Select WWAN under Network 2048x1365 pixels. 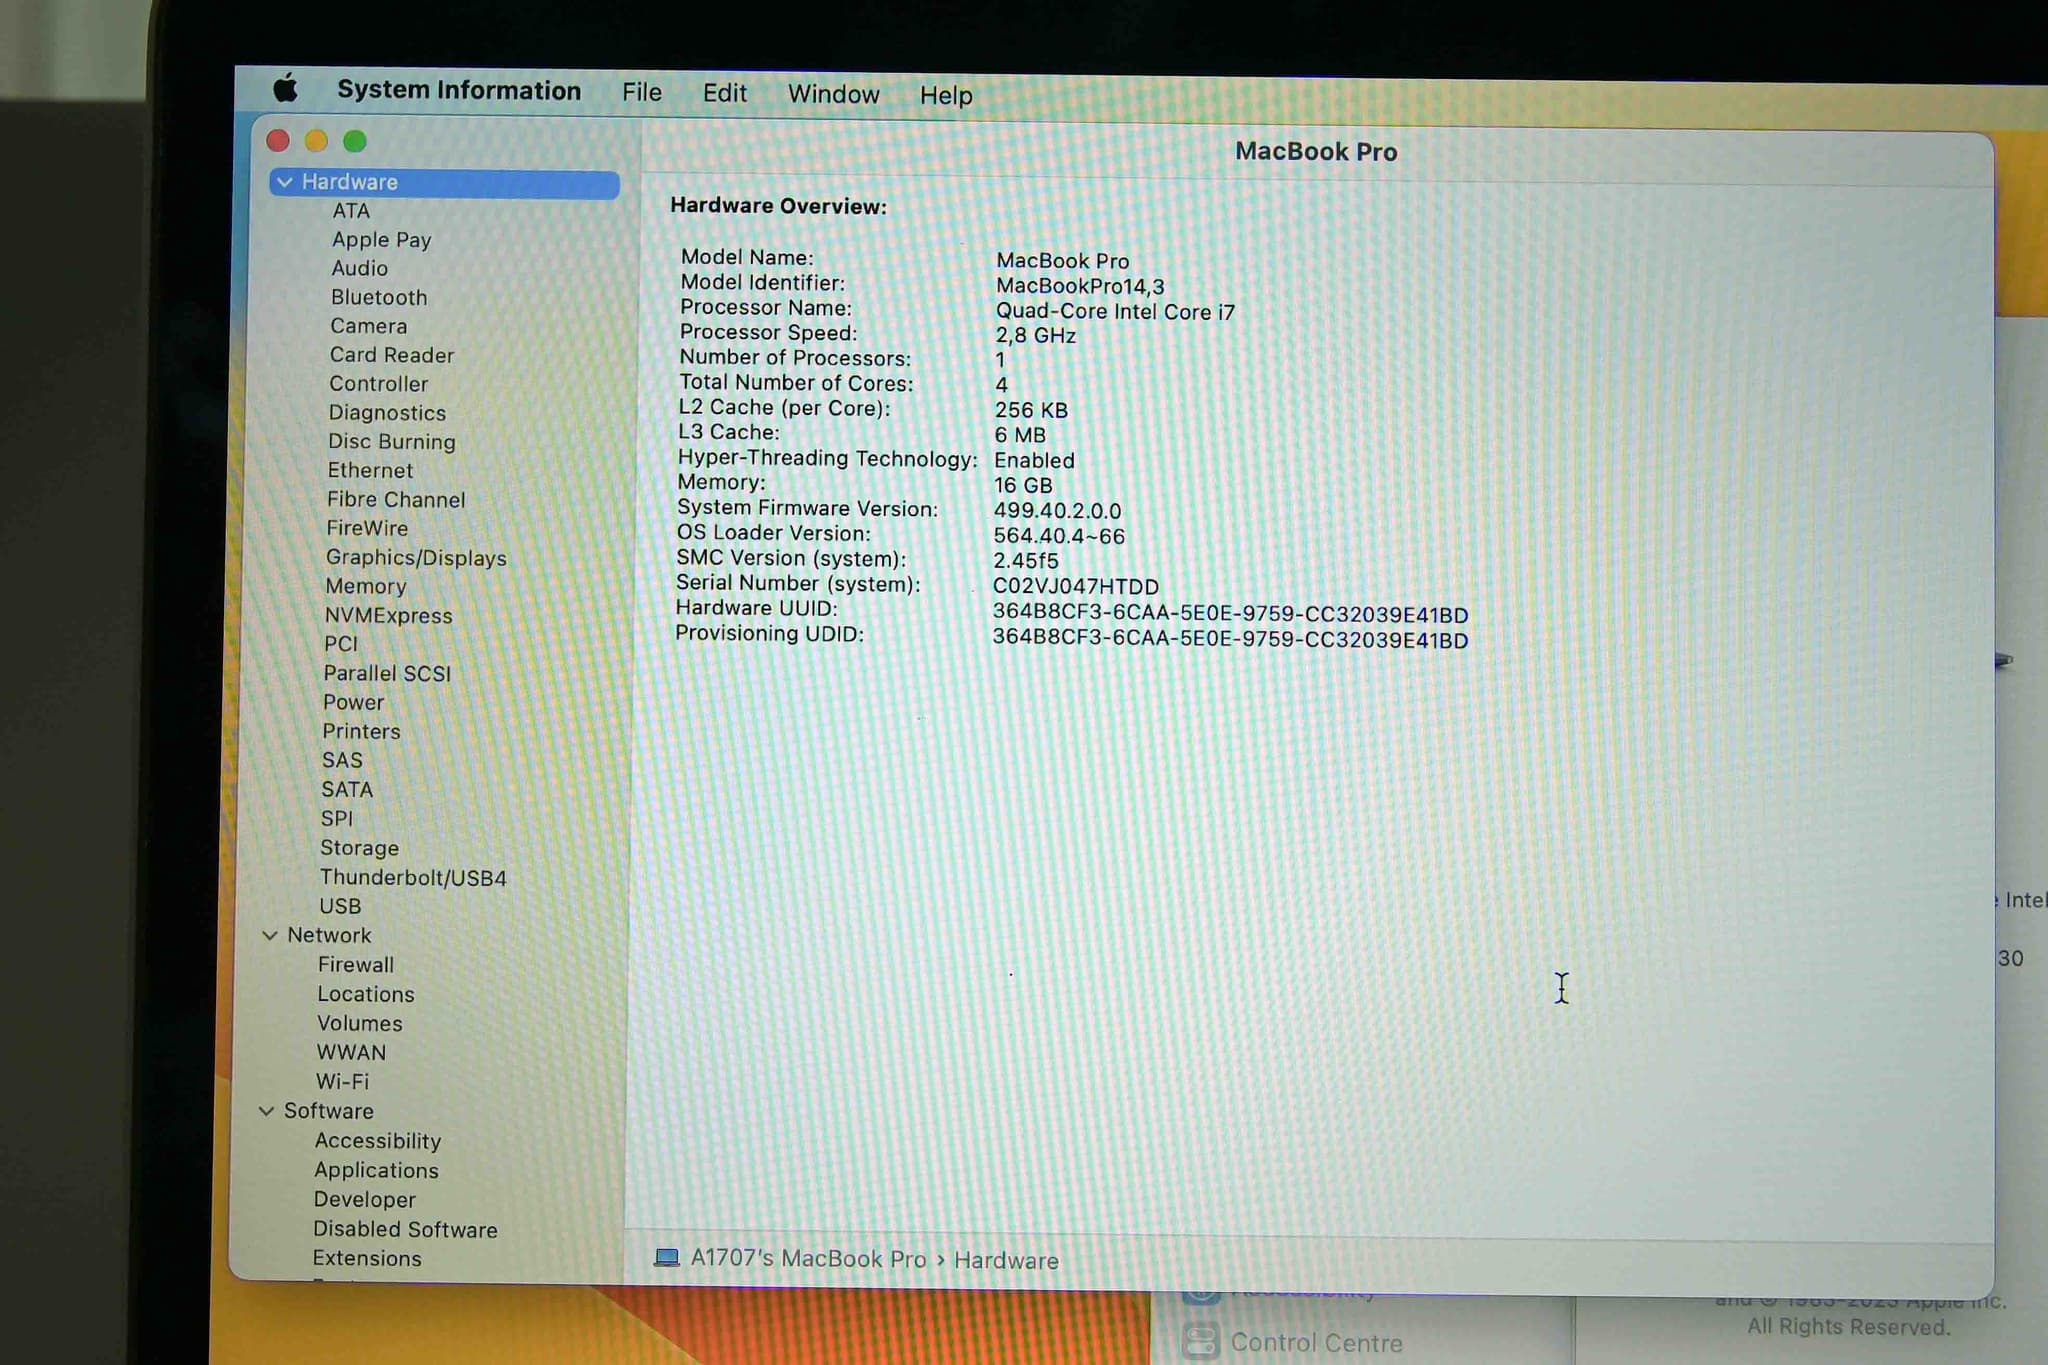click(351, 1052)
